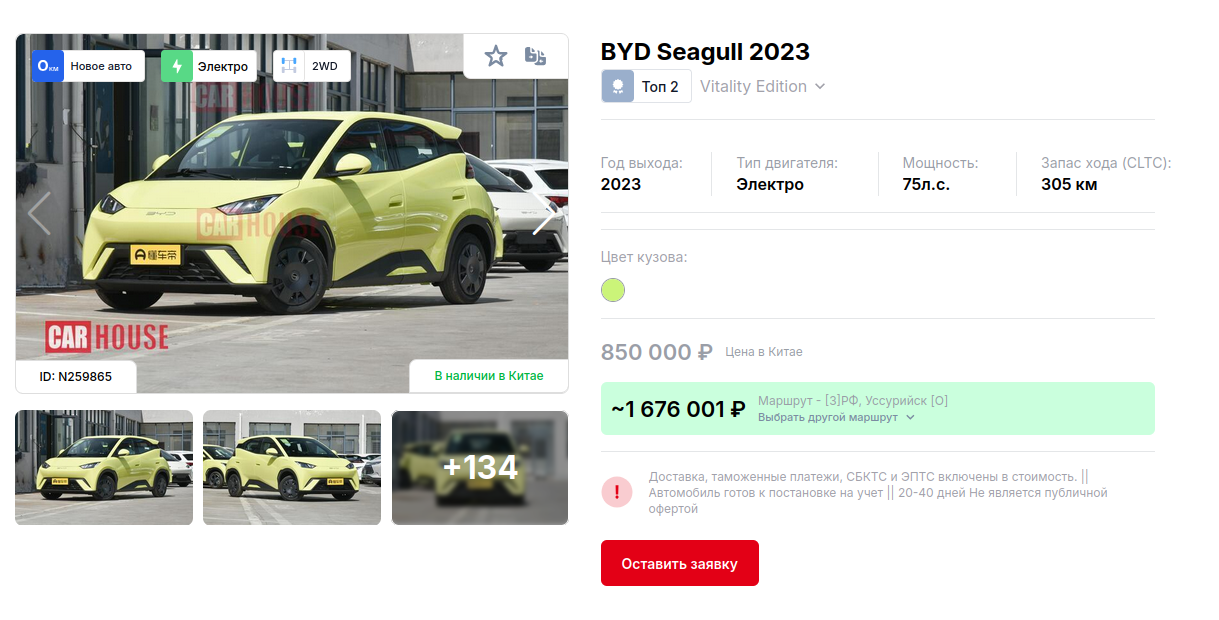The image size is (1219, 620).
Task: Click the 850 000 ₽ price
Action: tap(657, 352)
